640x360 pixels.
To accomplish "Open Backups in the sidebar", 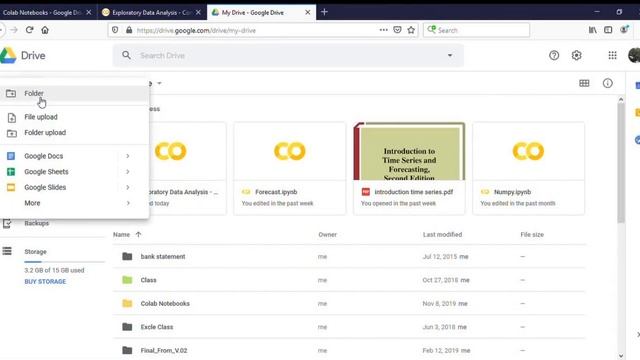I will [x=36, y=223].
